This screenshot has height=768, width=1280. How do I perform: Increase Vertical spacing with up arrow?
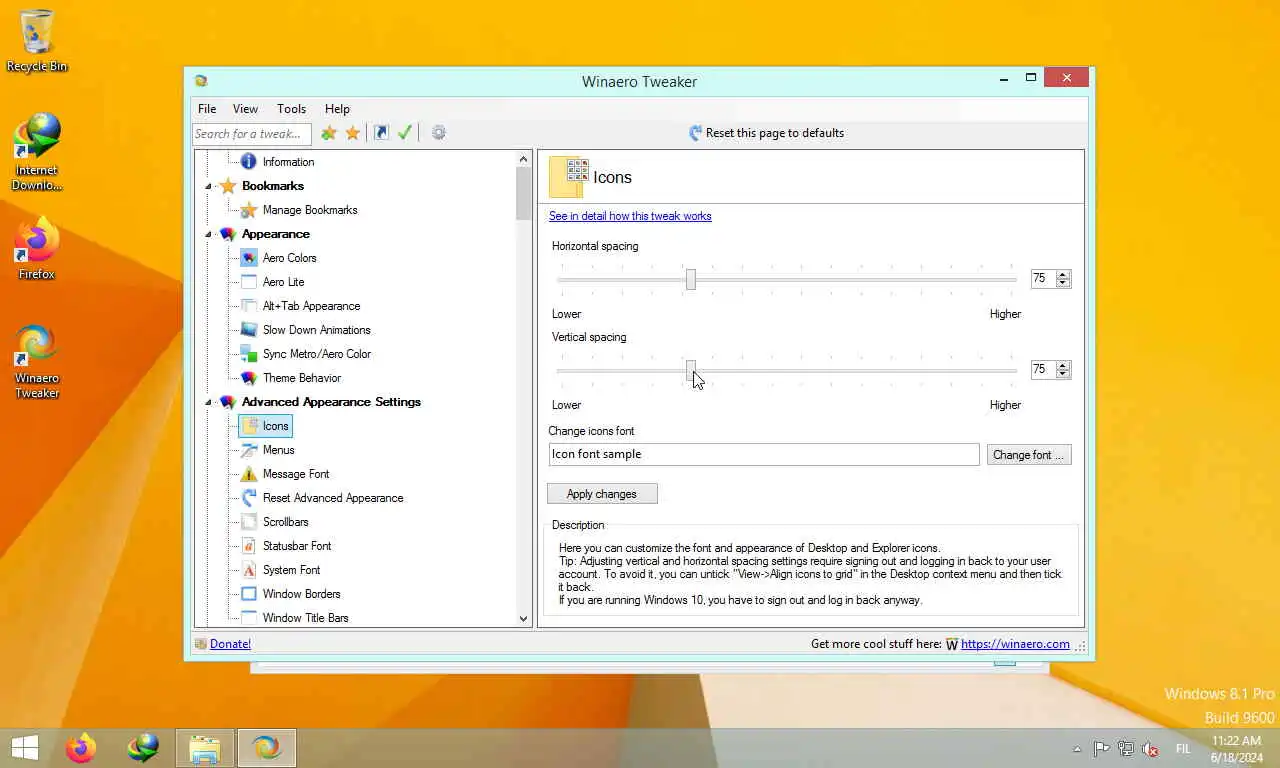pos(1063,365)
